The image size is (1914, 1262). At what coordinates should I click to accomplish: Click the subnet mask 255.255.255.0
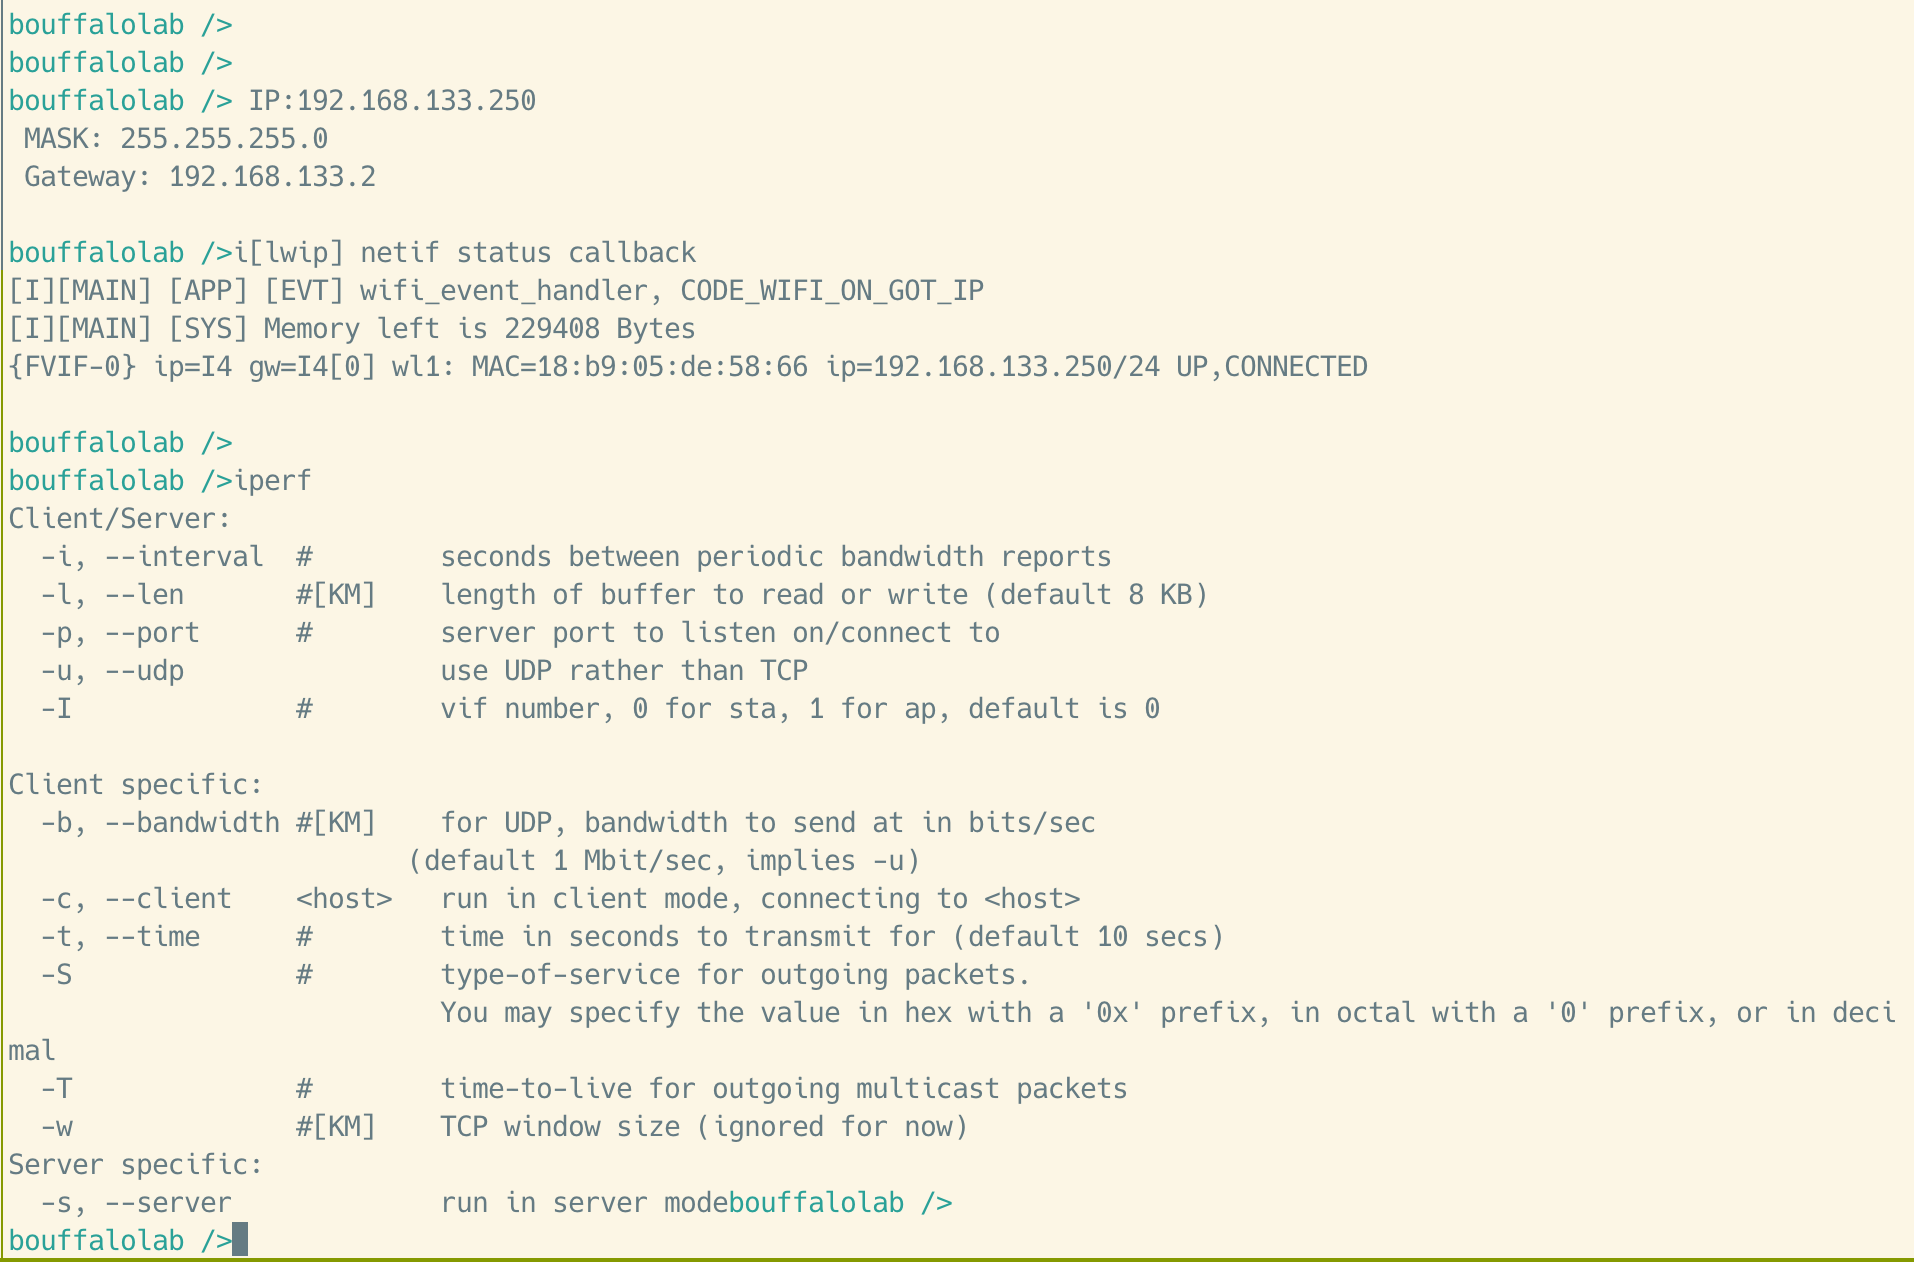tap(224, 138)
